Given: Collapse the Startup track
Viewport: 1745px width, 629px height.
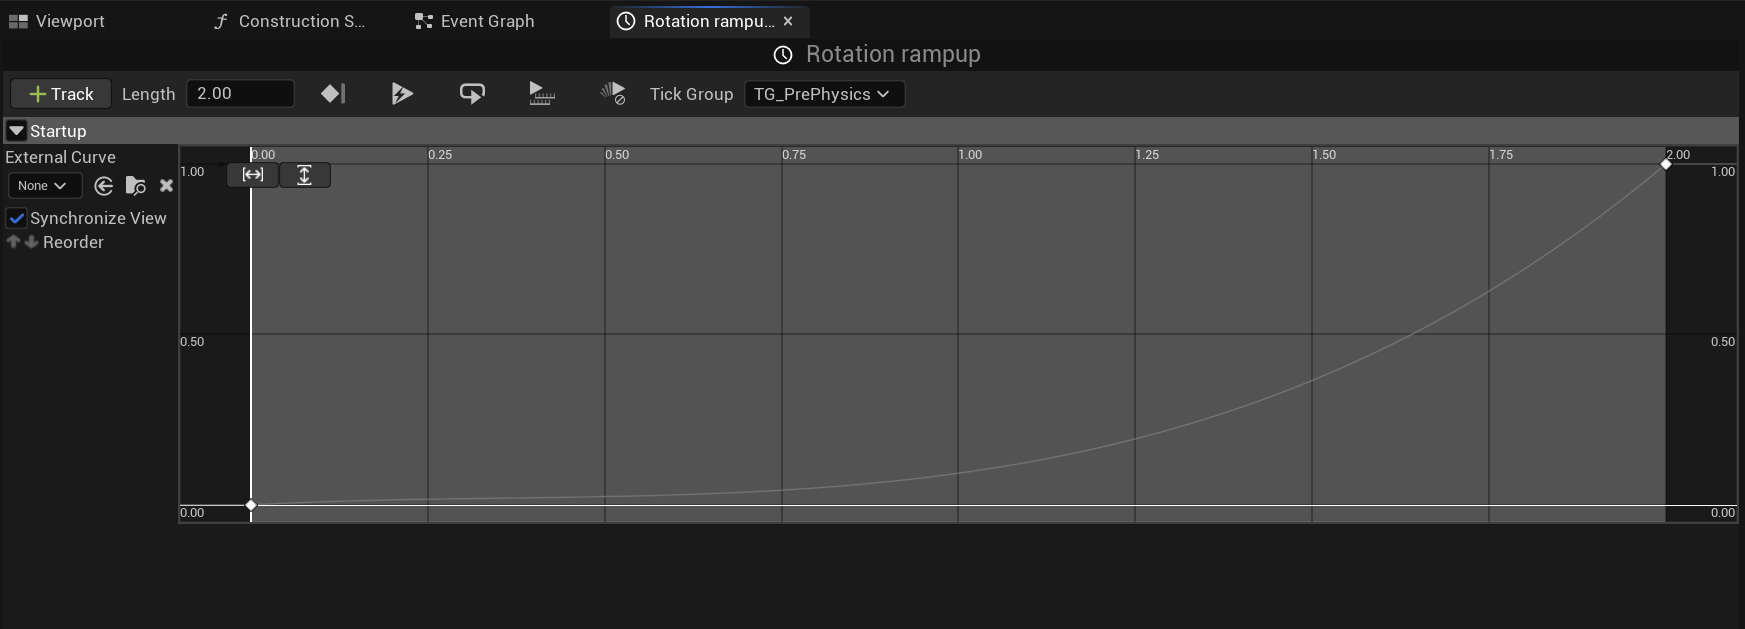Looking at the screenshot, I should 17,131.
